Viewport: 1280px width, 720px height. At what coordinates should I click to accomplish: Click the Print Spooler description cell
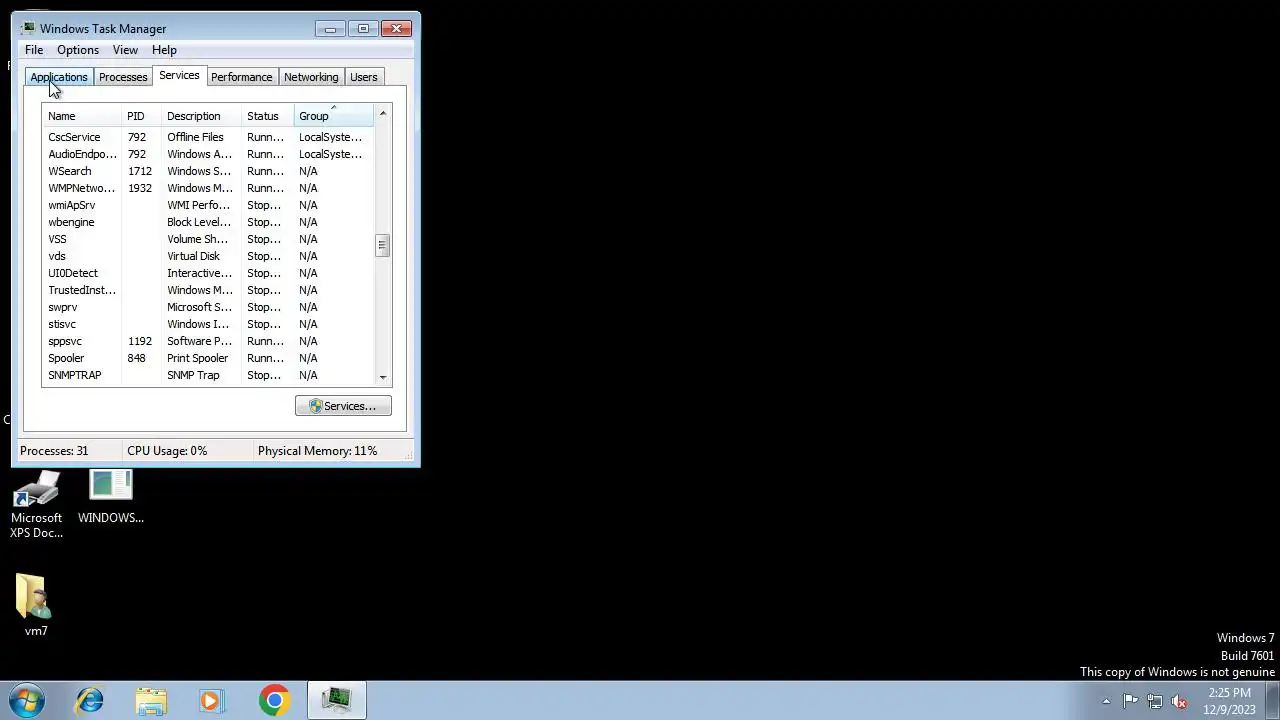(197, 358)
